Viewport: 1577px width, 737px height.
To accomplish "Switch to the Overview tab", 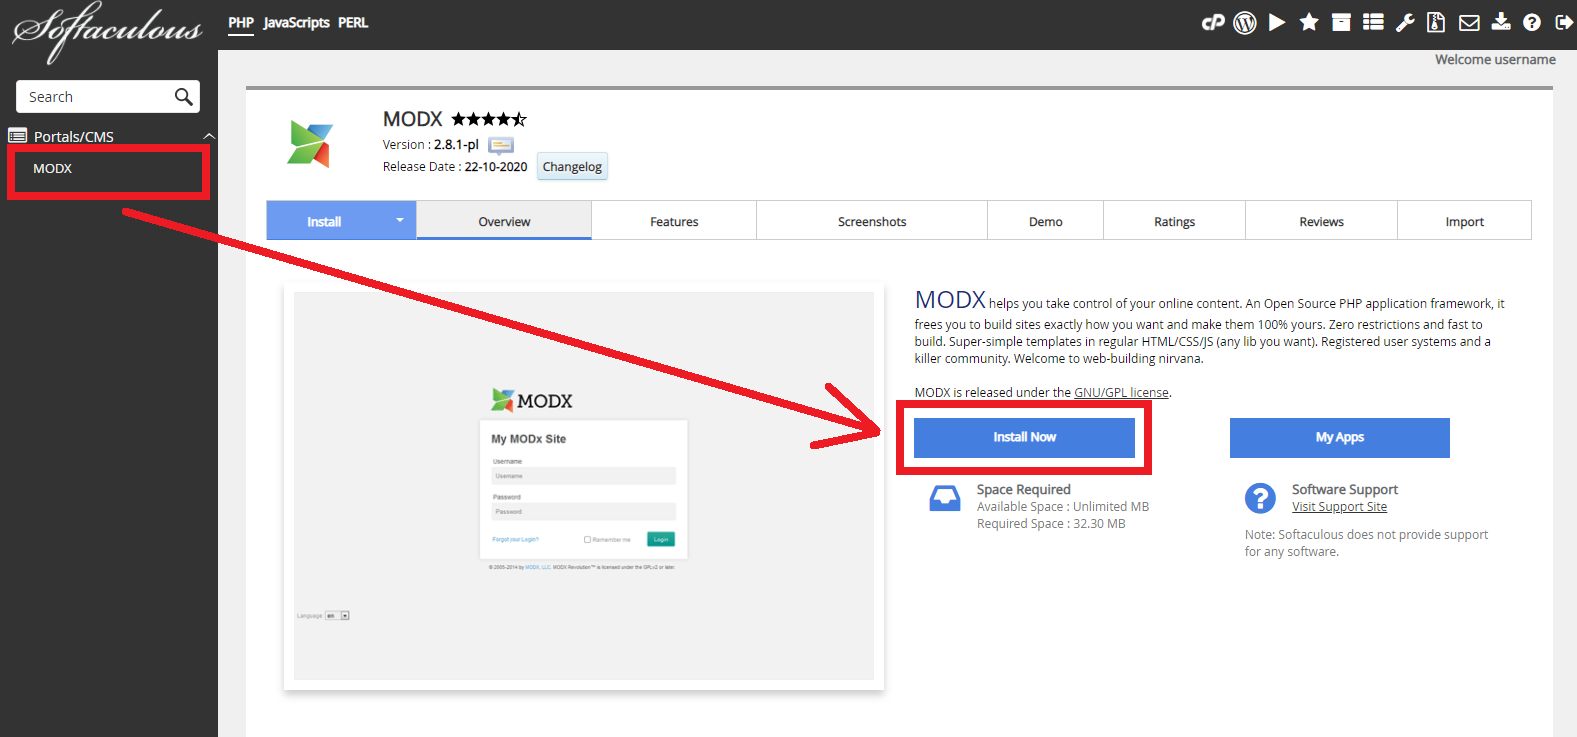I will (504, 221).
